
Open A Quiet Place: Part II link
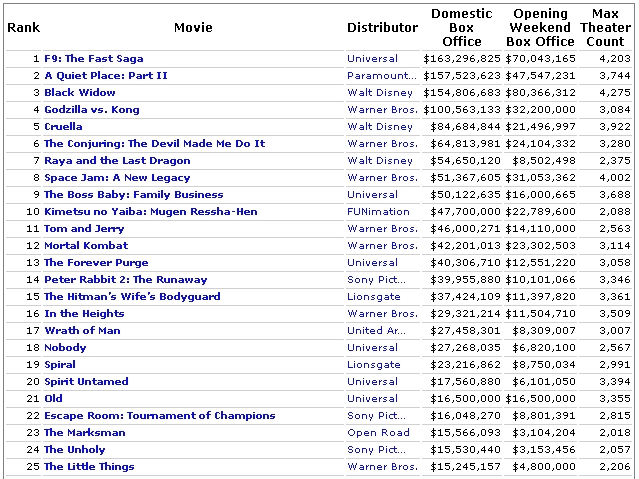tap(106, 76)
